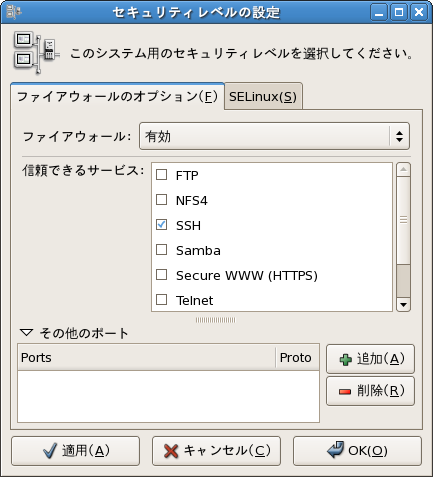This screenshot has height=477, width=433.
Task: Click the pane resize handle below services list
Action: 215,320
